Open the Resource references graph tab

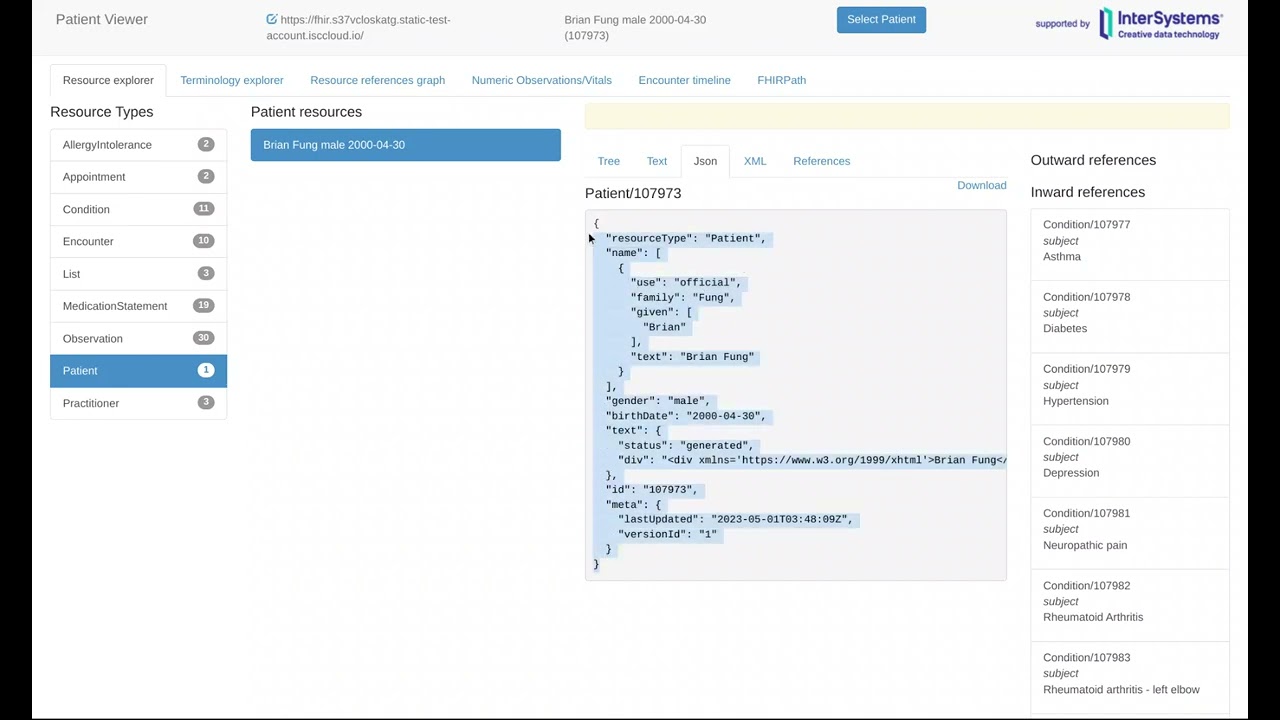click(377, 80)
